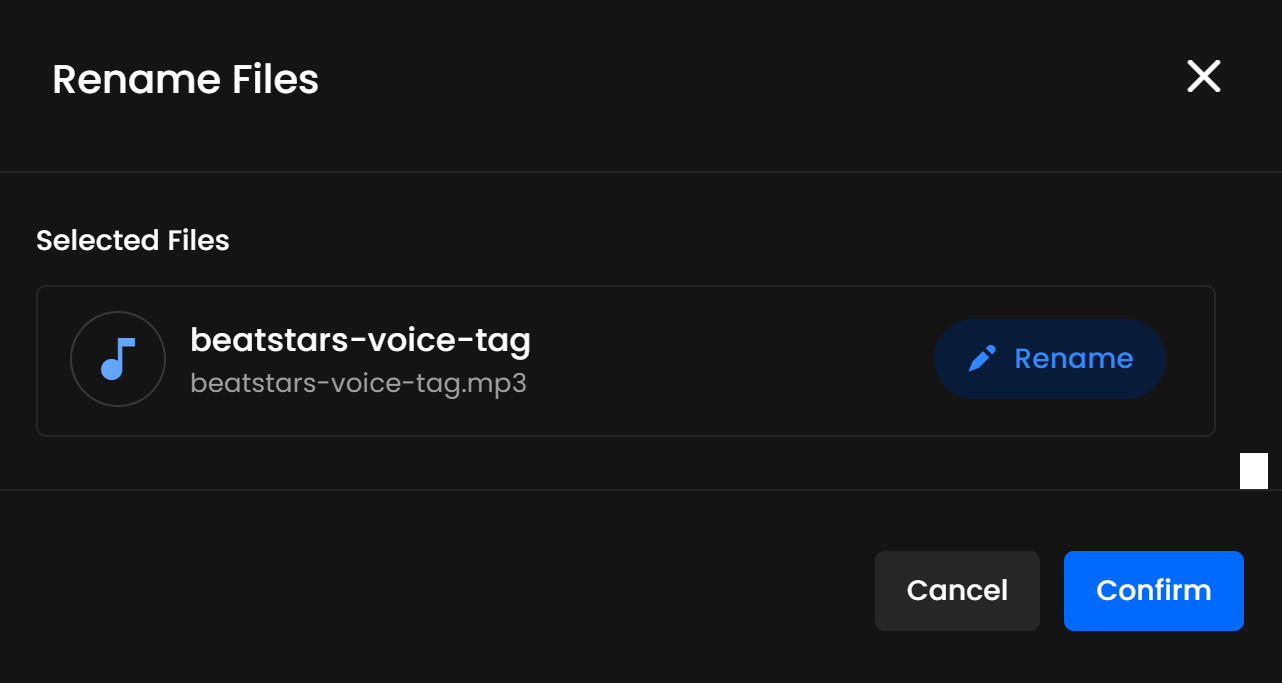
Task: Click the word Files in dialog title
Action: tap(275, 79)
